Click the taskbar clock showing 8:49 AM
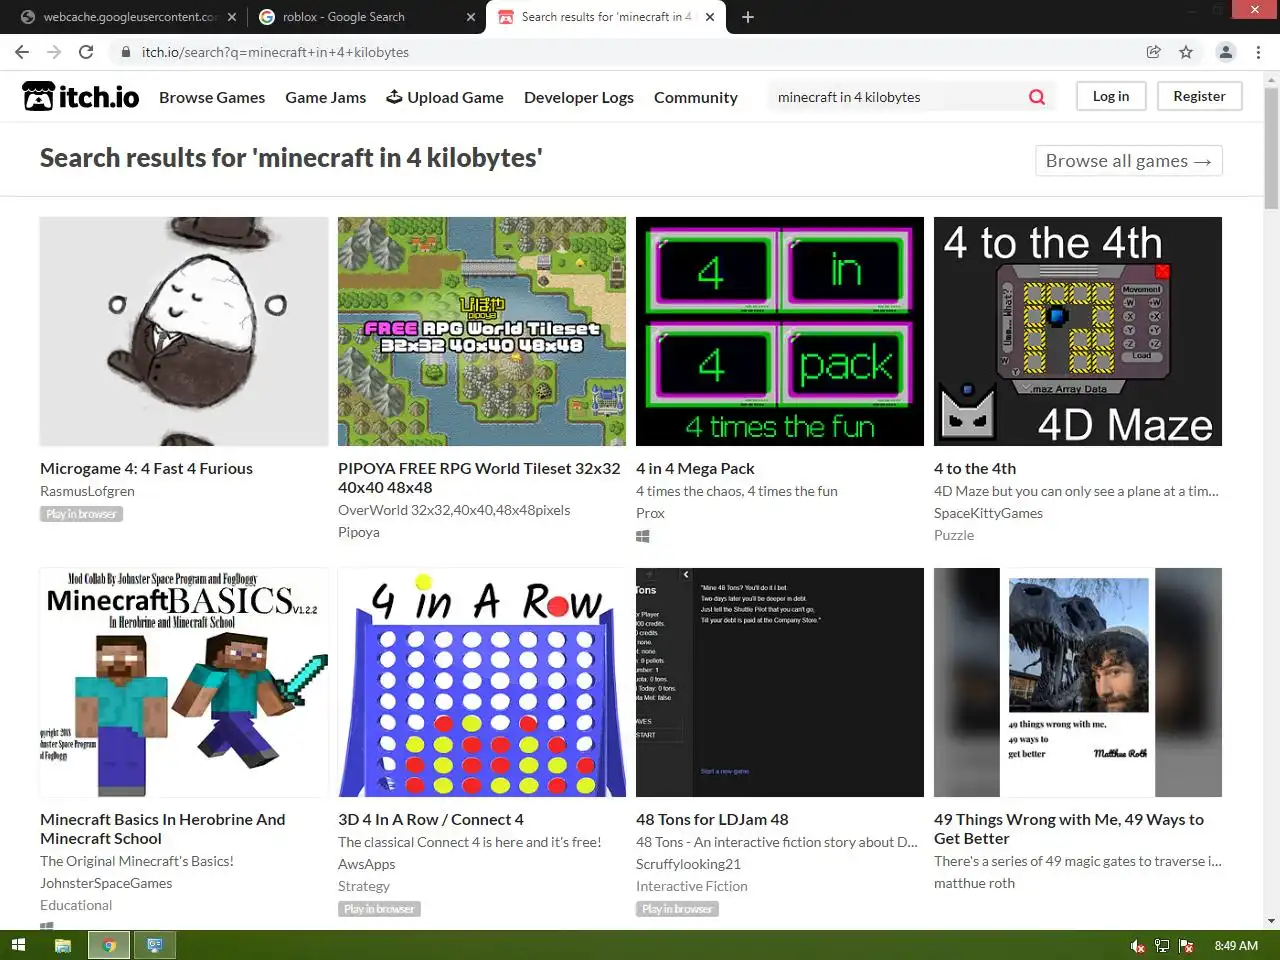The image size is (1280, 960). click(1236, 946)
